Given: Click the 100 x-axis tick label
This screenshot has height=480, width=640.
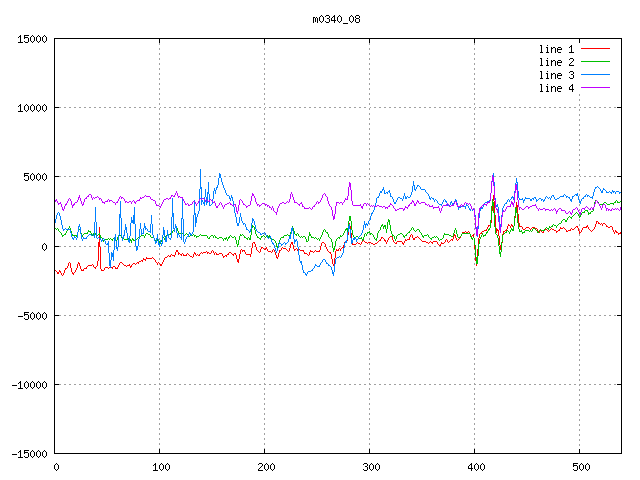Looking at the screenshot, I should pos(160,467).
